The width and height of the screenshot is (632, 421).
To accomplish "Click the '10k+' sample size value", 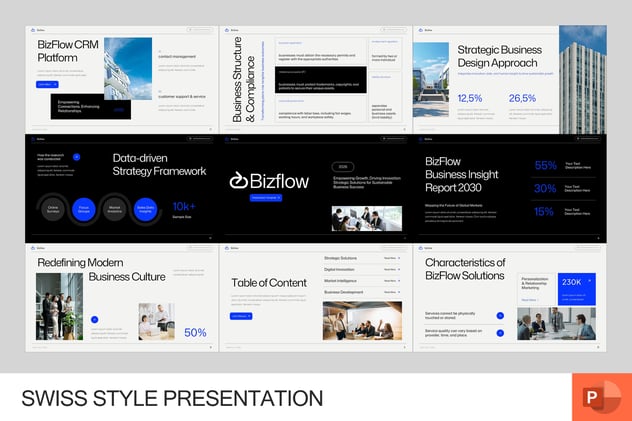I will [x=184, y=206].
